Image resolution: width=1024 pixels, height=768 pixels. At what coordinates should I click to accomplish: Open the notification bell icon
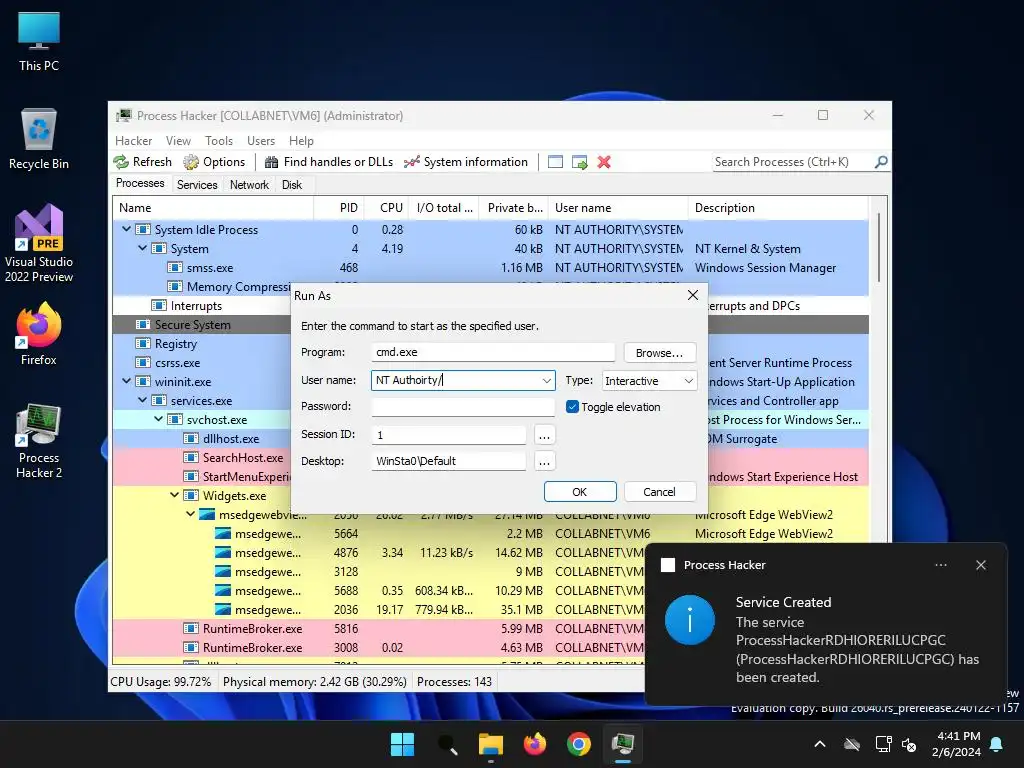click(x=997, y=744)
